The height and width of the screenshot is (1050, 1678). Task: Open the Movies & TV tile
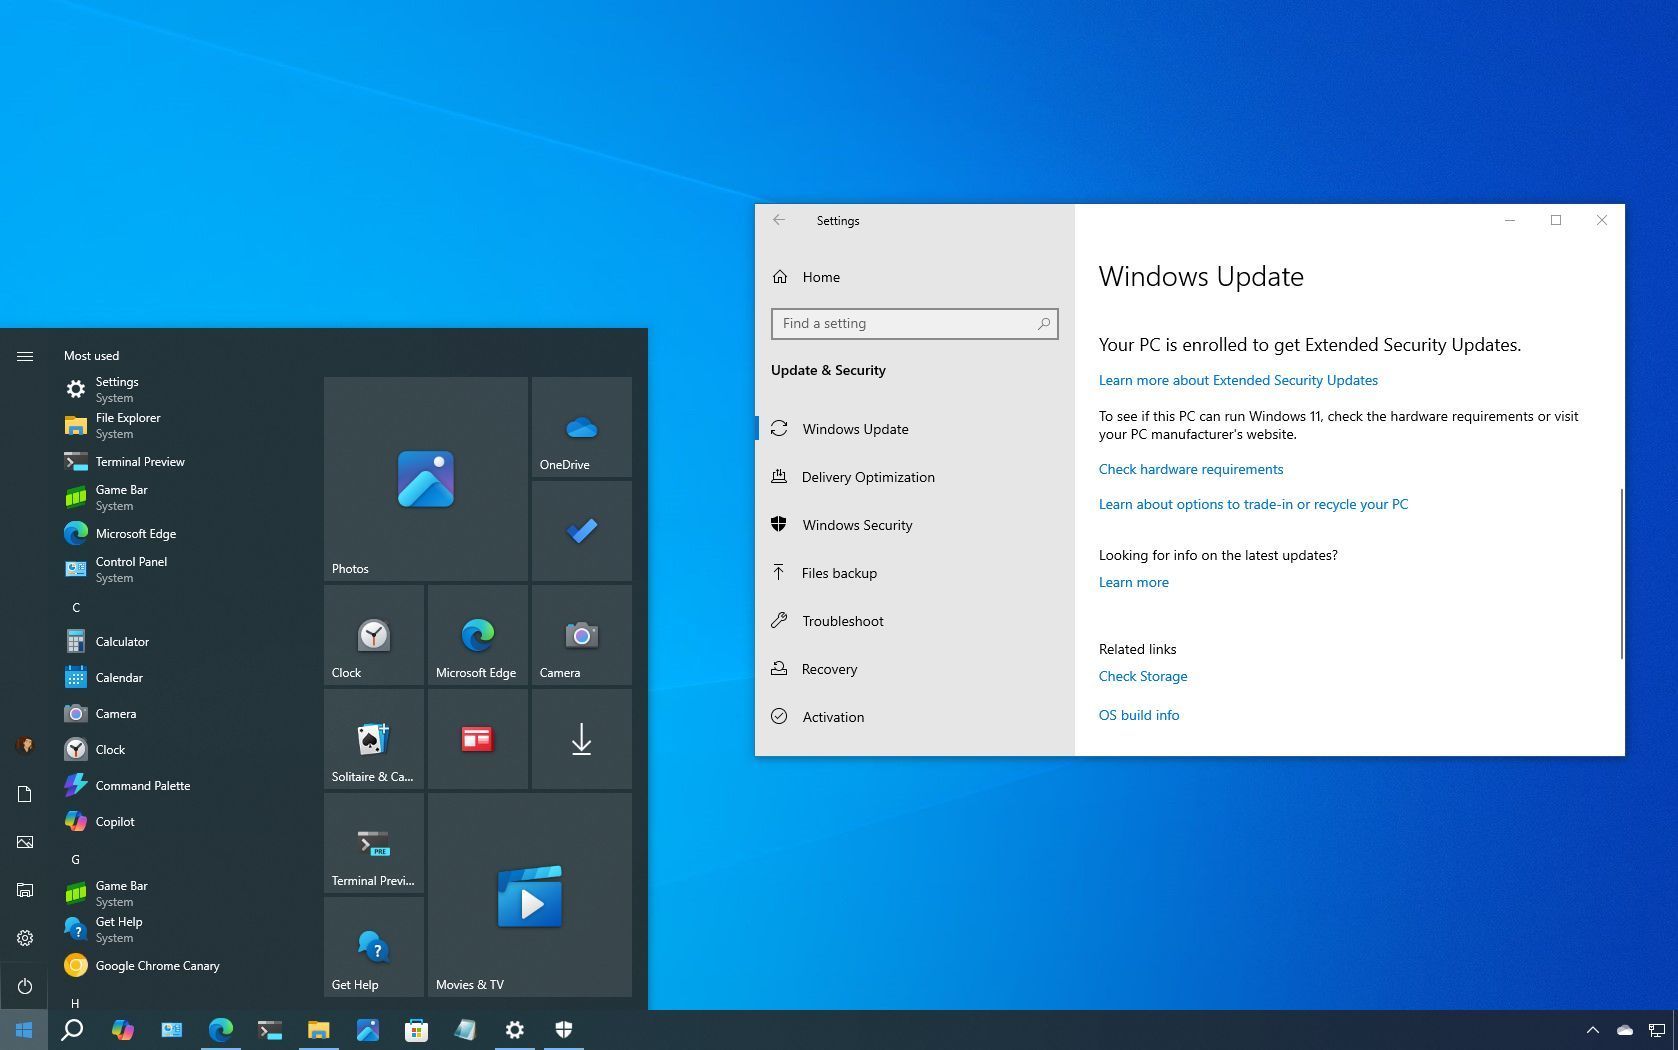coord(529,895)
